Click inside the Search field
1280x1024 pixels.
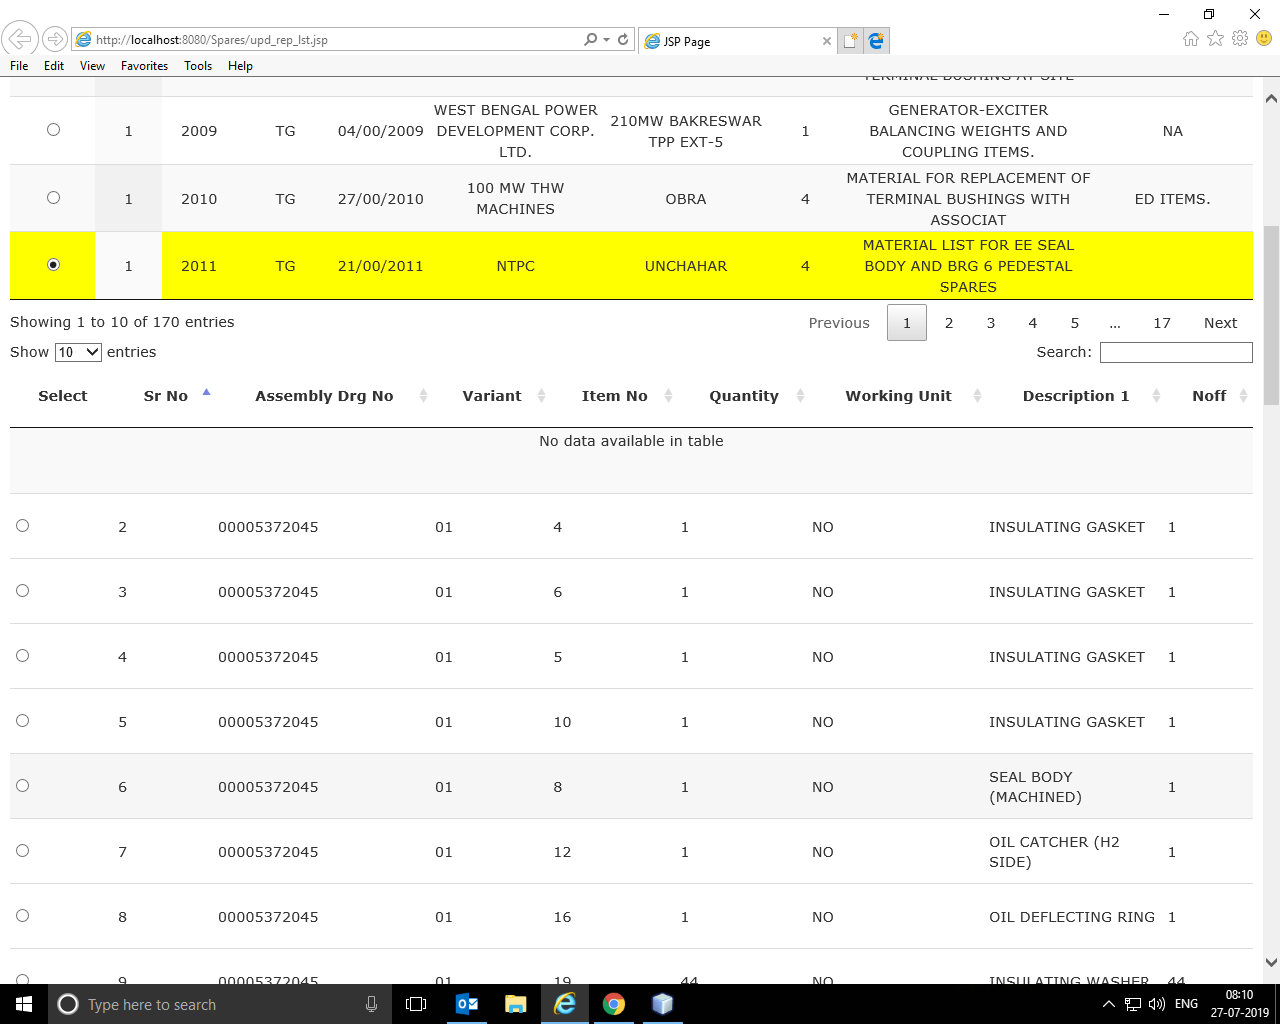coord(1176,352)
